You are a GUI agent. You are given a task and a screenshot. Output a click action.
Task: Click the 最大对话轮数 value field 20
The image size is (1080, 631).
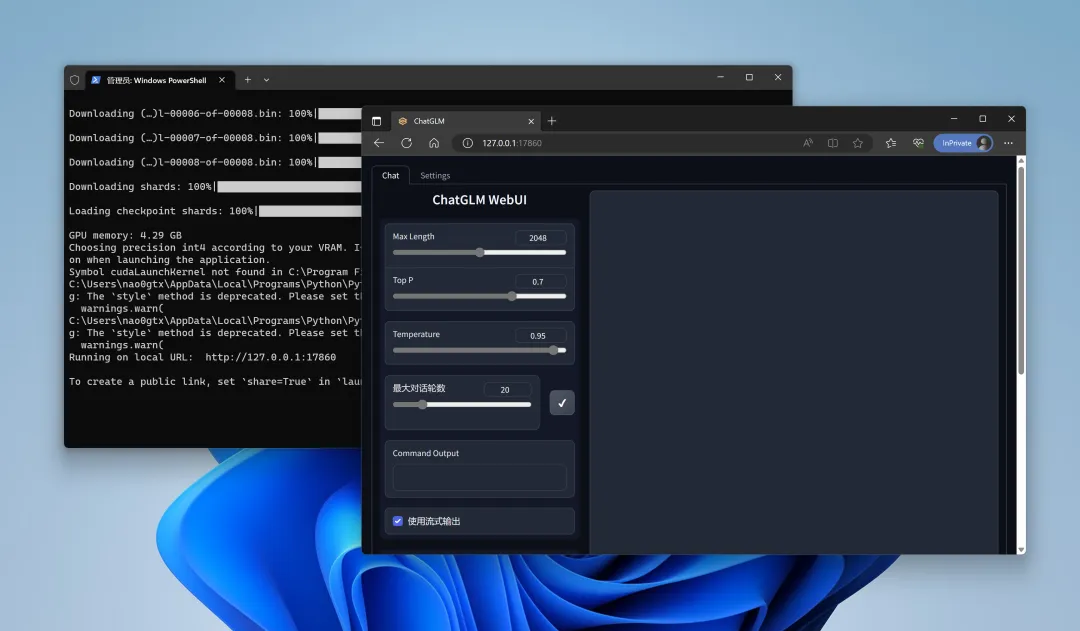click(508, 390)
